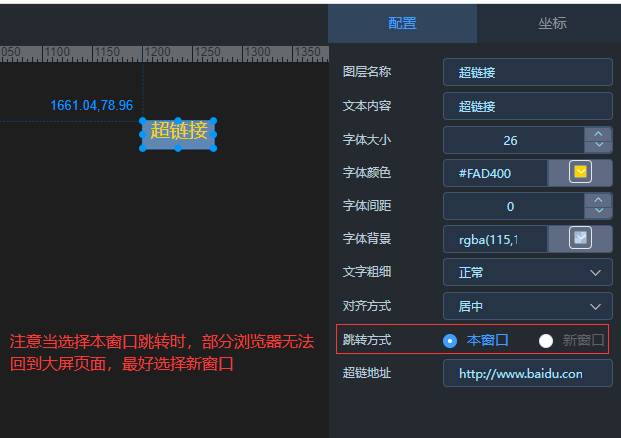Switch to the 坐标 tab
Screen dimensions: 621x438
pyautogui.click(x=551, y=23)
